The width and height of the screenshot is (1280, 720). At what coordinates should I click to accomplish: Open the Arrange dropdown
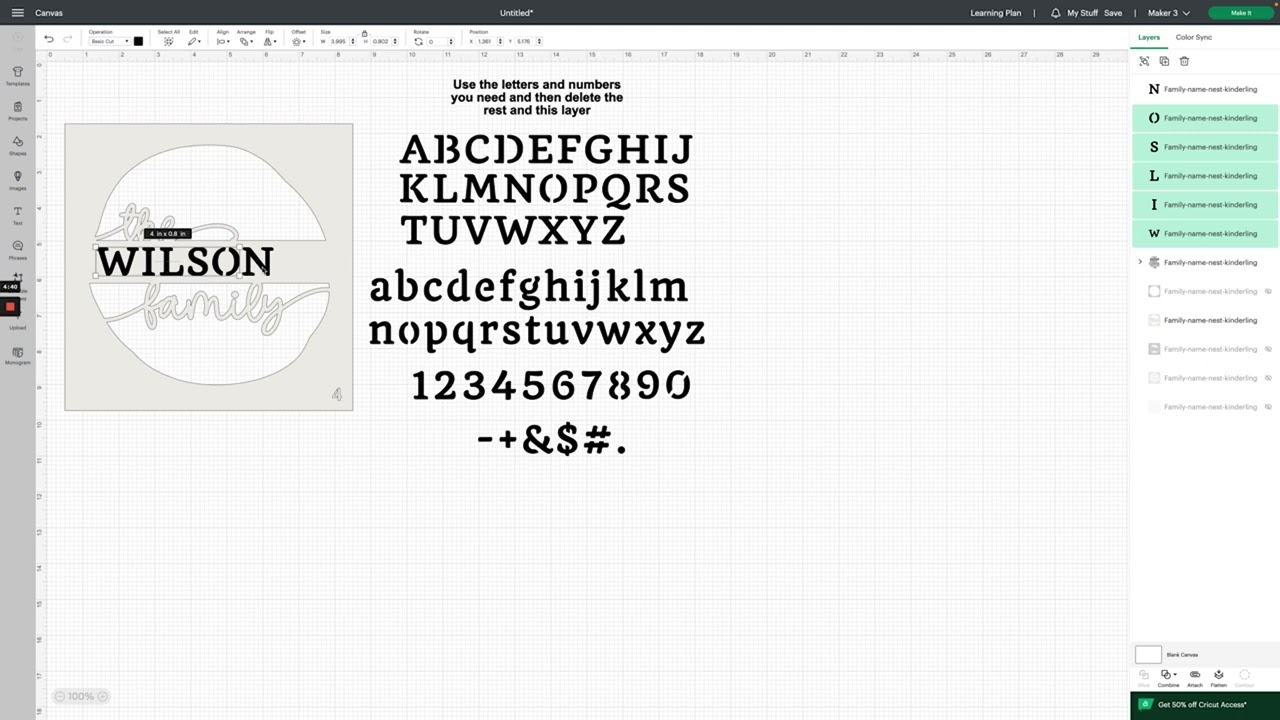pos(246,41)
